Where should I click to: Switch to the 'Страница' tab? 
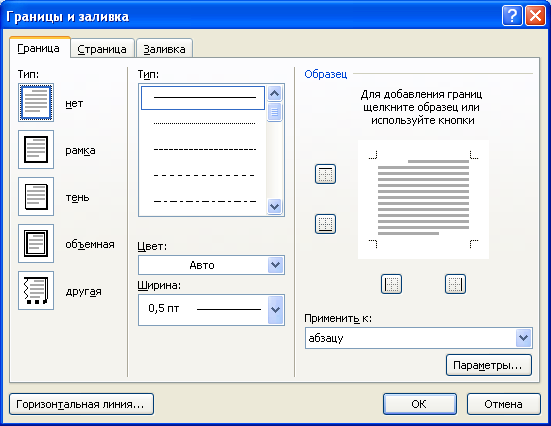point(102,49)
